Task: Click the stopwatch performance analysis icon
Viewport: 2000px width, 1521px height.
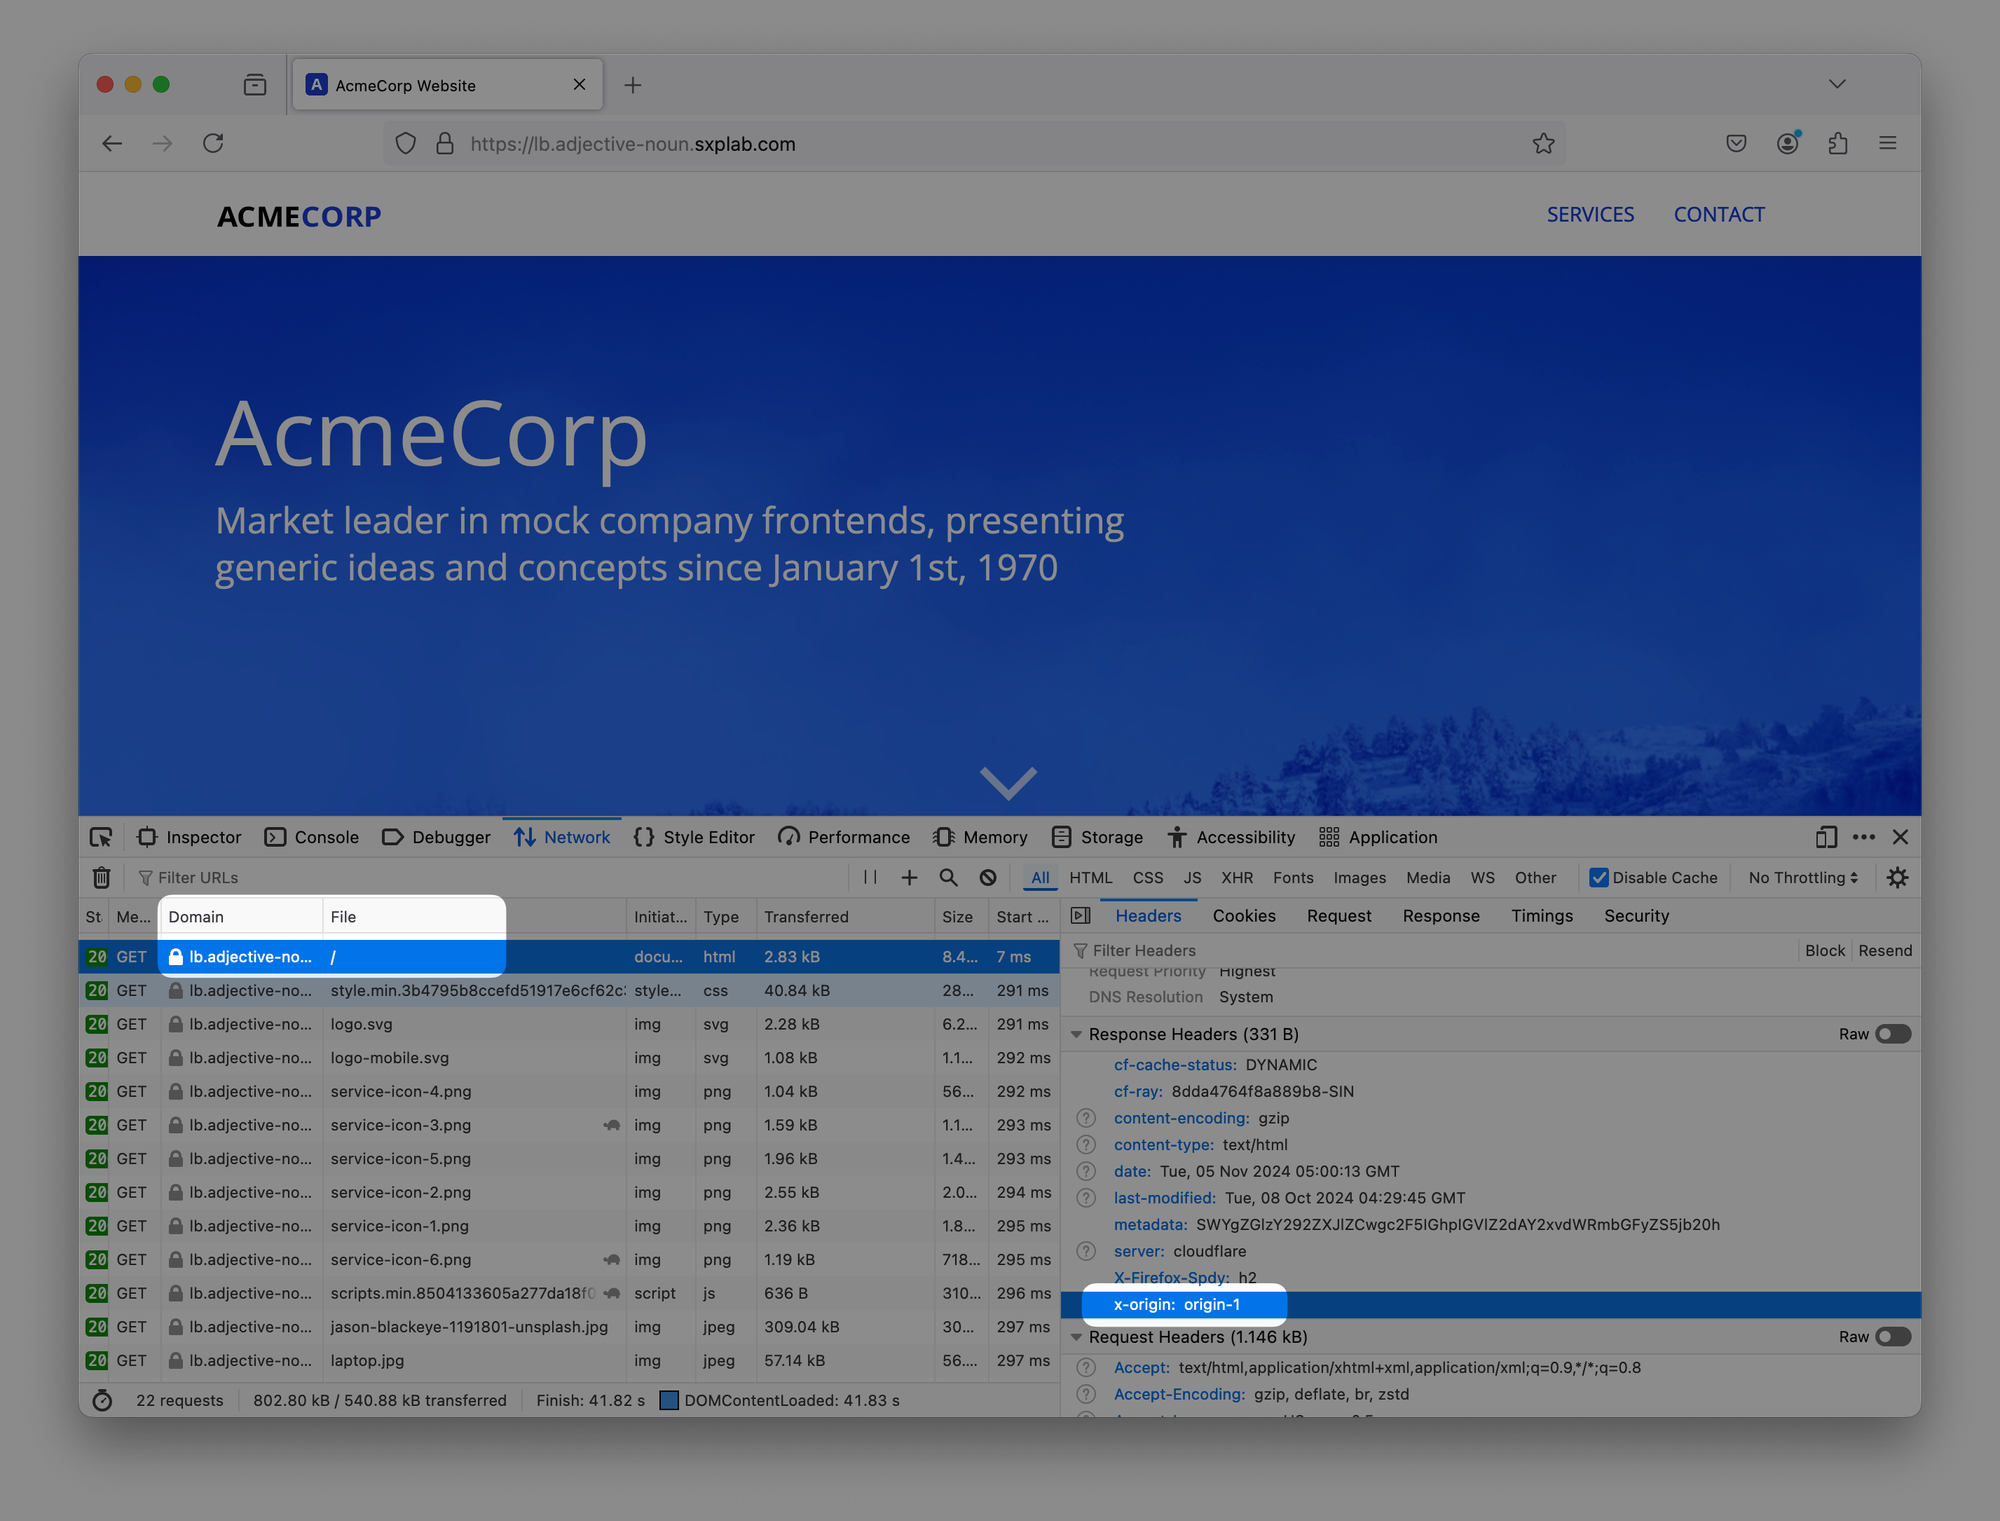Action: [x=102, y=1400]
